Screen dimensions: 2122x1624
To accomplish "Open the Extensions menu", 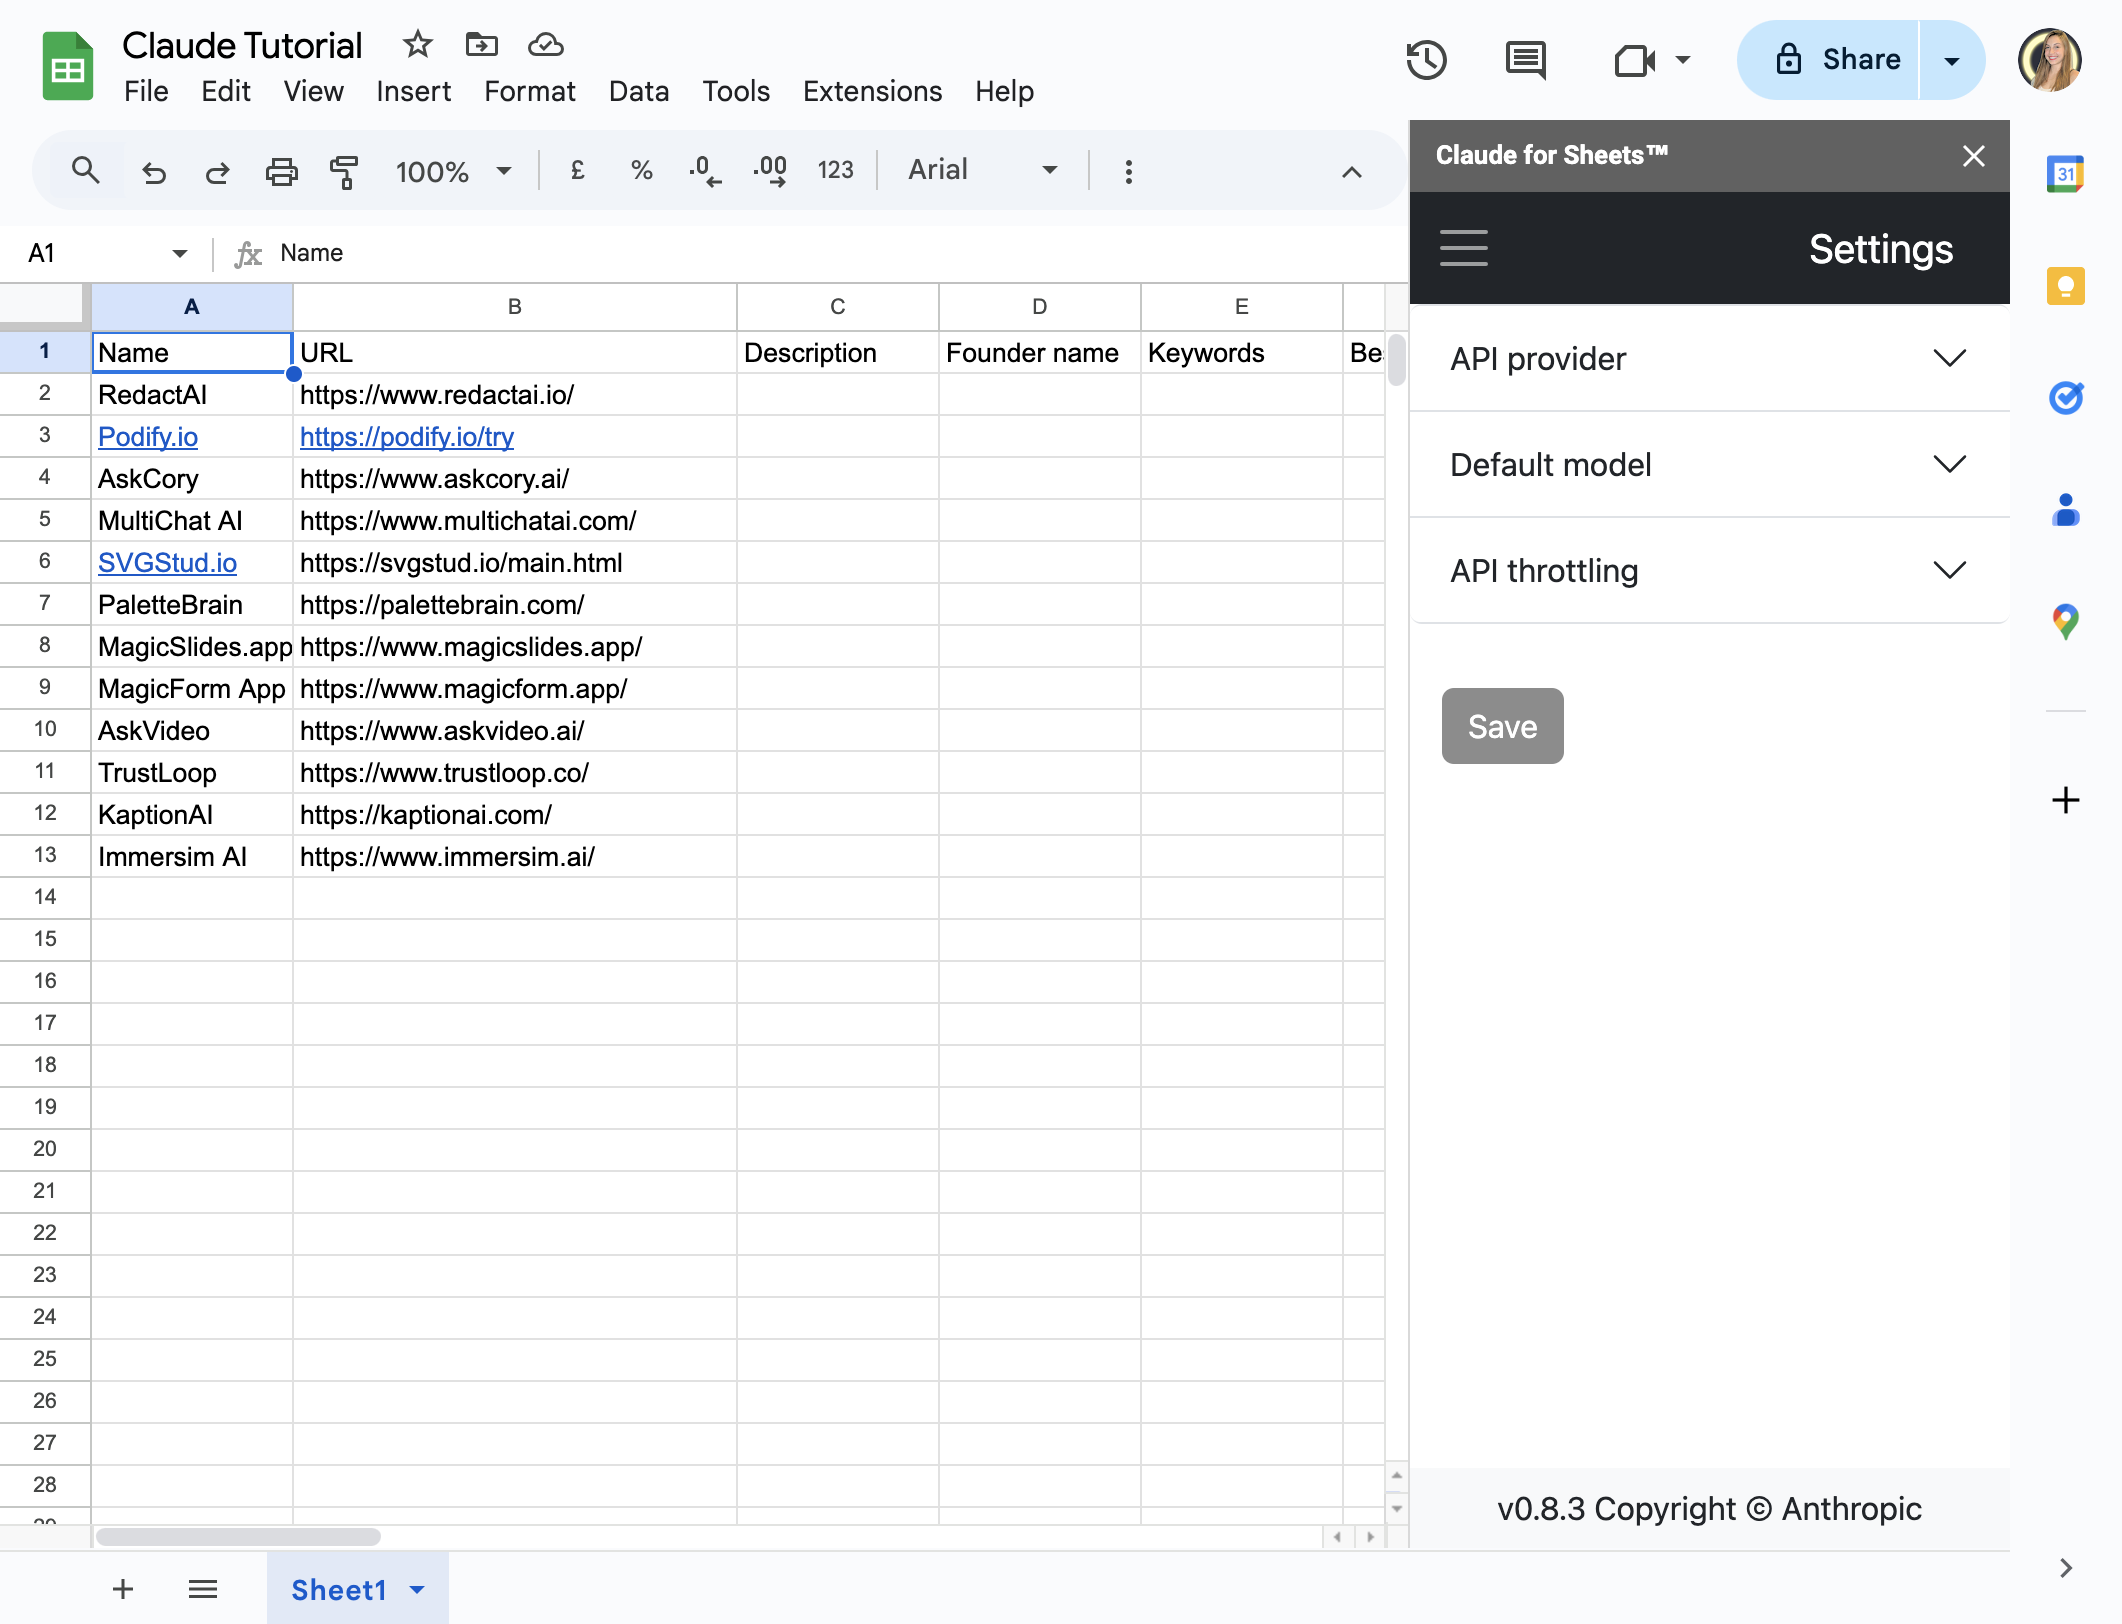I will click(x=872, y=92).
